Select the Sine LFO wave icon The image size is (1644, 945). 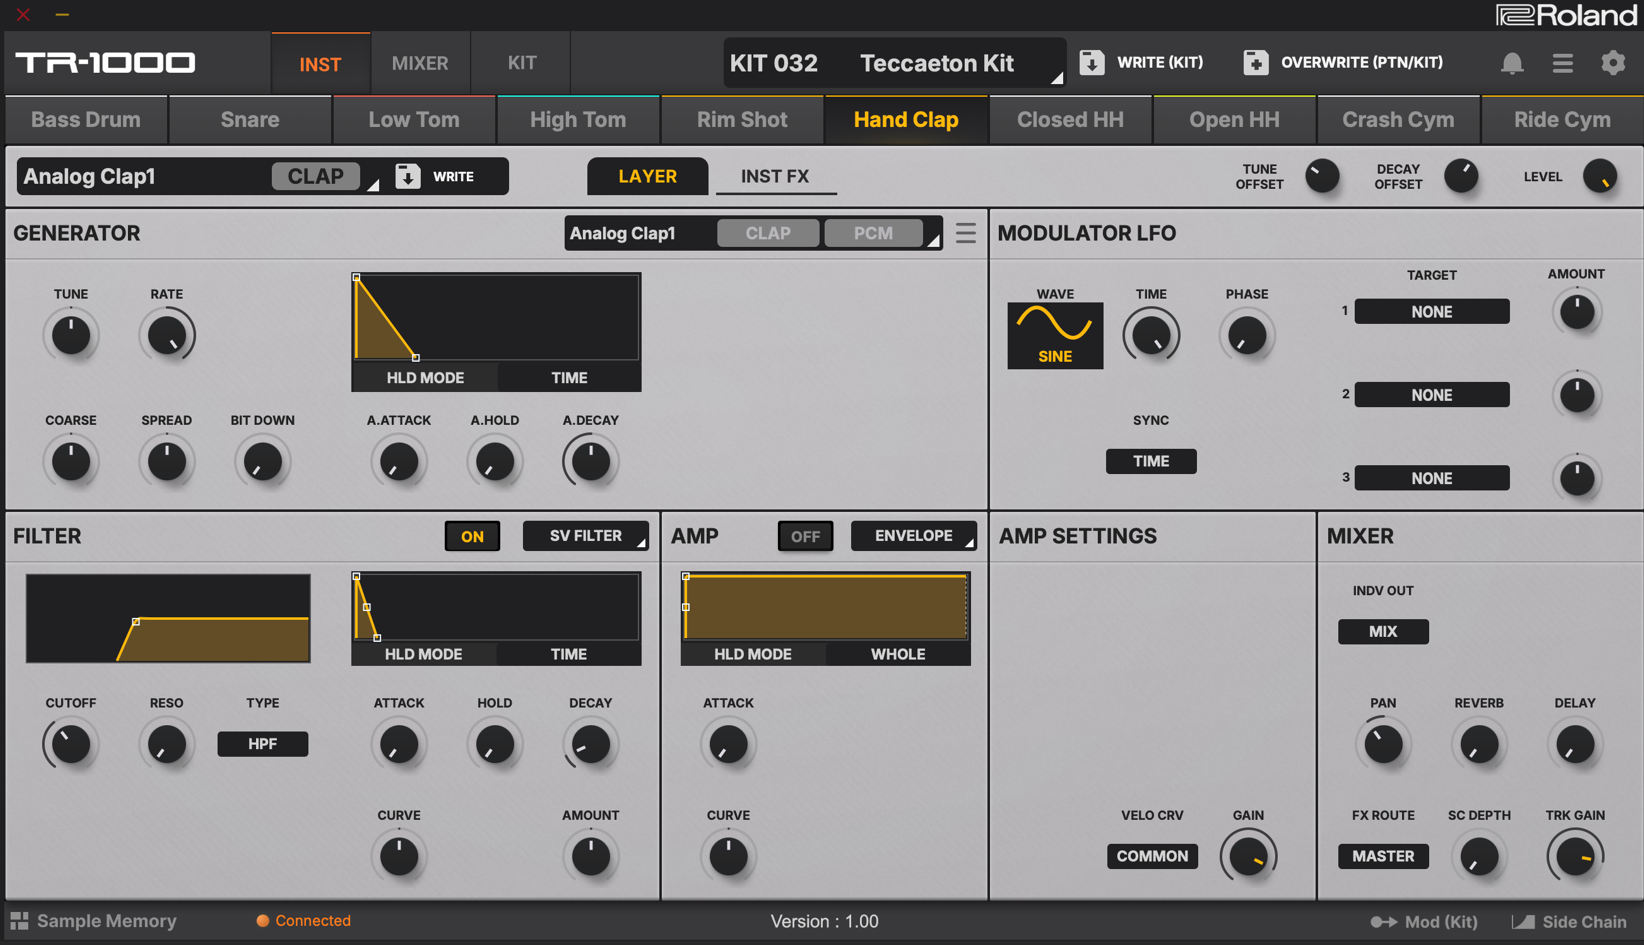tap(1054, 335)
